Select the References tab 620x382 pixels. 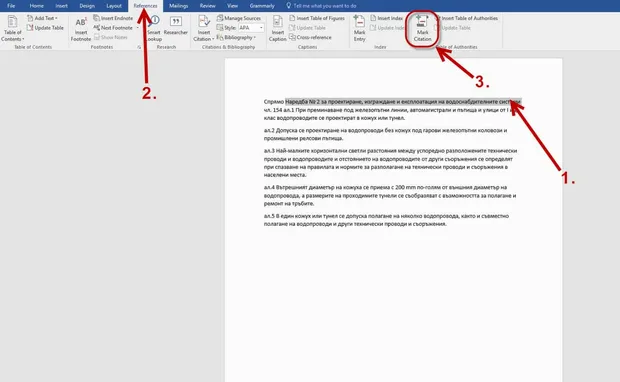click(x=145, y=6)
